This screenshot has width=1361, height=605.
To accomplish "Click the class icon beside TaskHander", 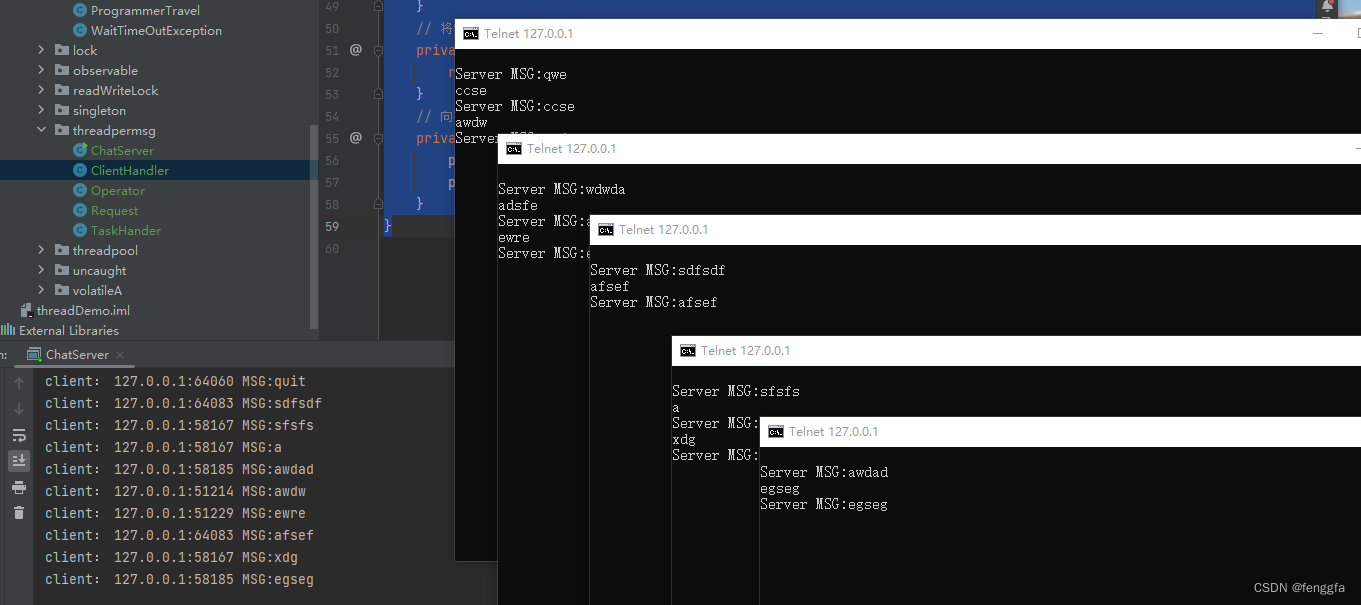I will pyautogui.click(x=80, y=230).
